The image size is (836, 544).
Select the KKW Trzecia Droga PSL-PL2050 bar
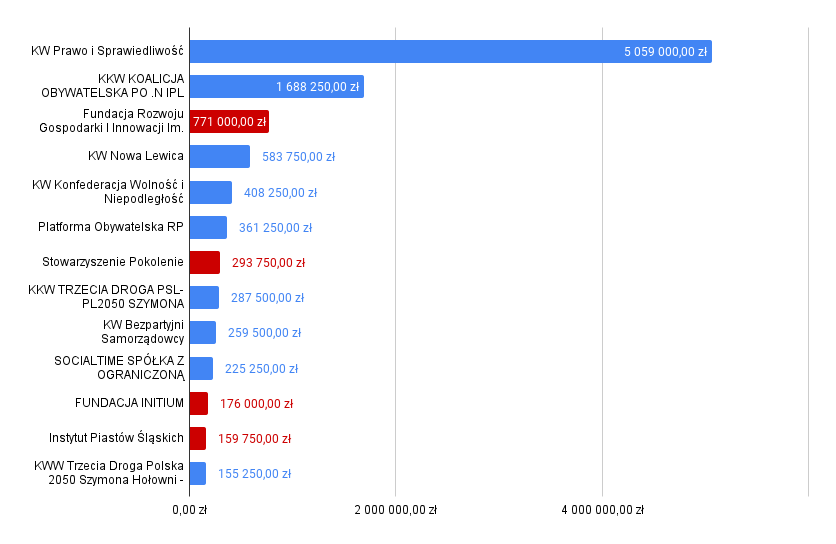tap(204, 298)
